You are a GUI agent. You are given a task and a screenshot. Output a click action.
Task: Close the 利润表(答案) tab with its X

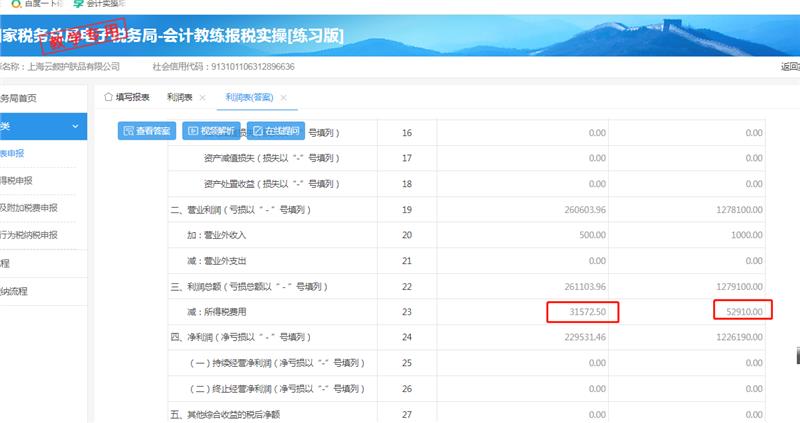[x=284, y=97]
